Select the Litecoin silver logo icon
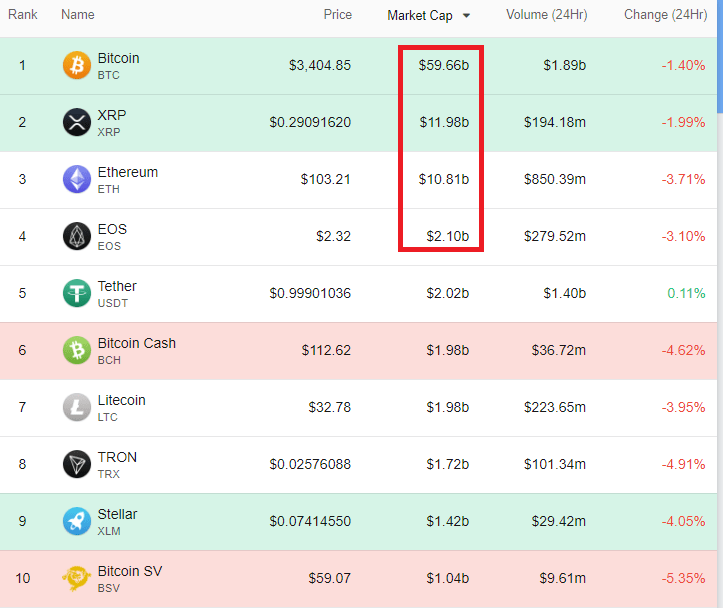This screenshot has width=723, height=608. coord(77,408)
